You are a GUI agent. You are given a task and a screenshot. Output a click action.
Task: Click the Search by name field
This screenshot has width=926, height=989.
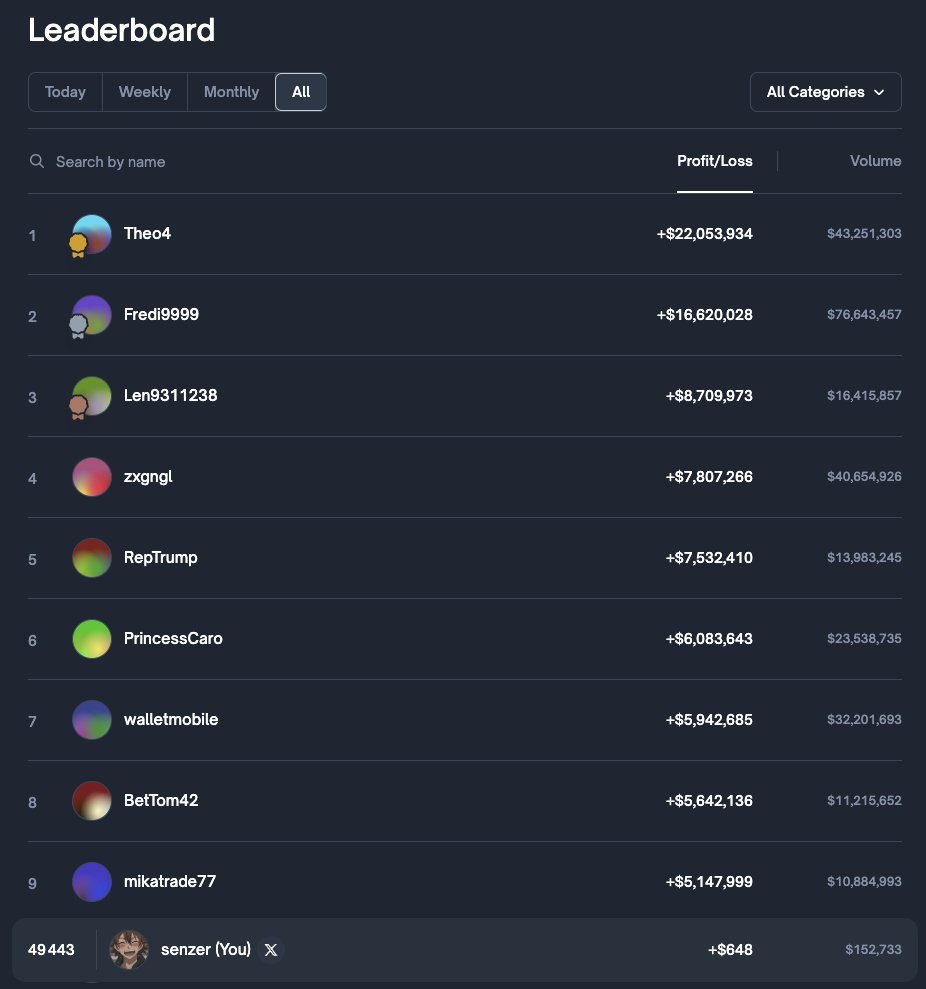[x=110, y=162]
